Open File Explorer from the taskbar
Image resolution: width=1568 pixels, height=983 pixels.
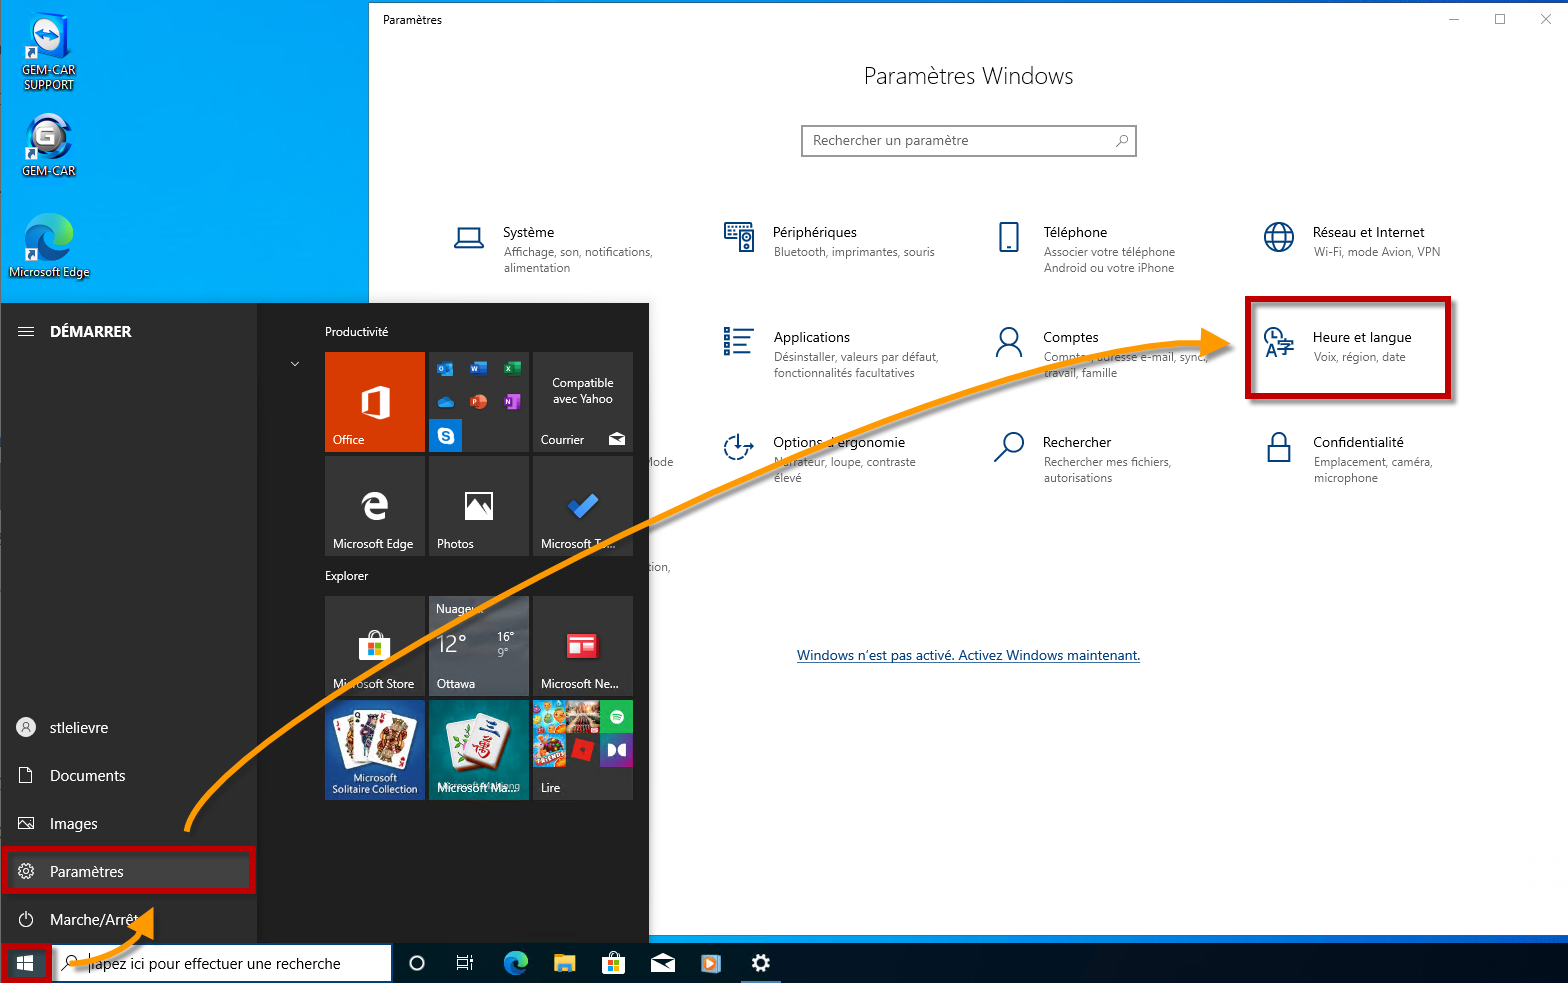(x=565, y=963)
